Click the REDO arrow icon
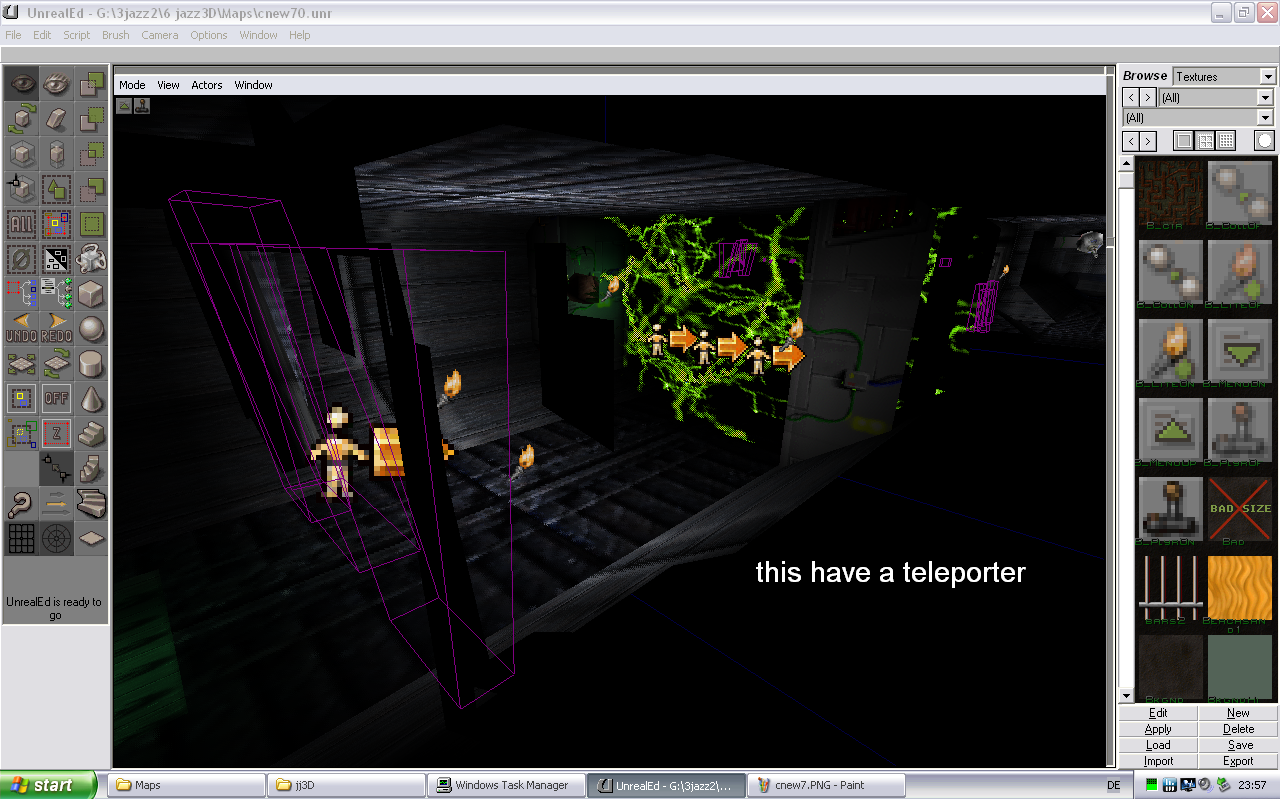This screenshot has height=799, width=1280. (56, 330)
